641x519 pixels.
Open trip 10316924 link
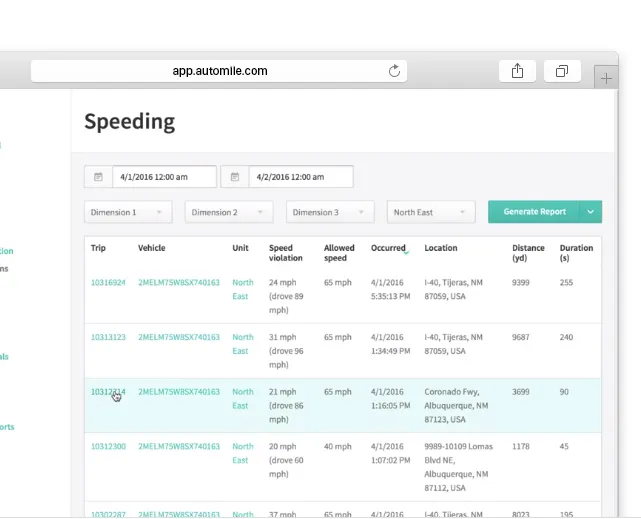pos(108,282)
